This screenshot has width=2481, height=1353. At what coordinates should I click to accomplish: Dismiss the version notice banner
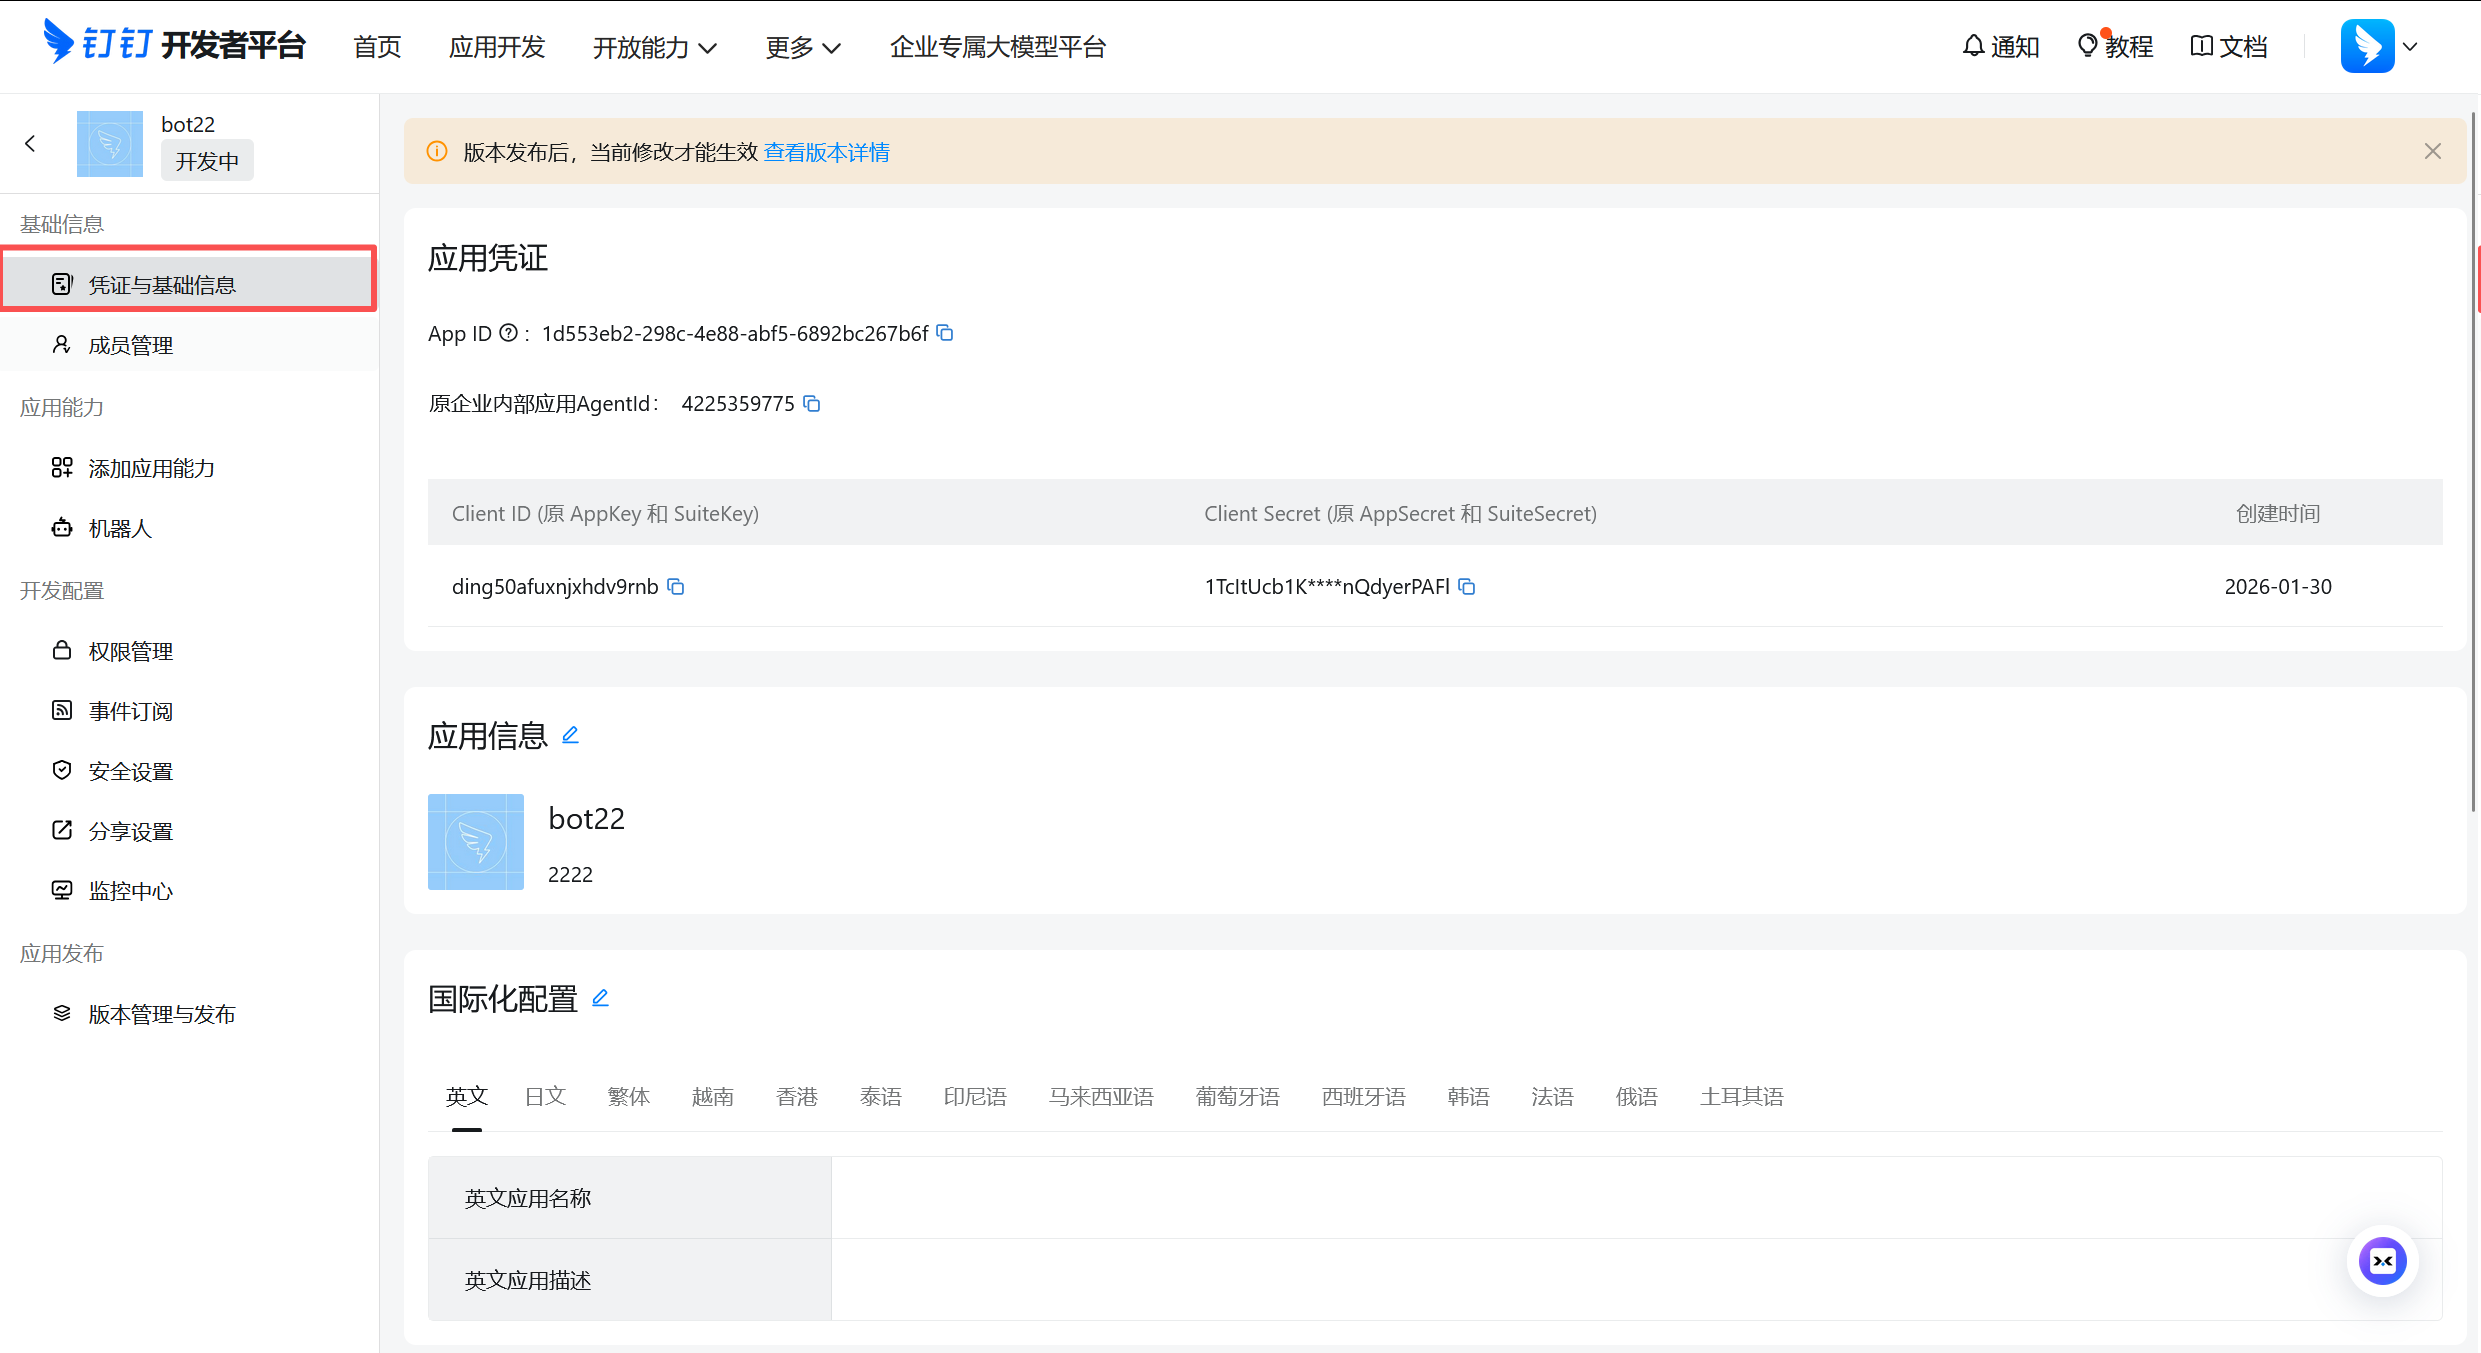[x=2432, y=151]
